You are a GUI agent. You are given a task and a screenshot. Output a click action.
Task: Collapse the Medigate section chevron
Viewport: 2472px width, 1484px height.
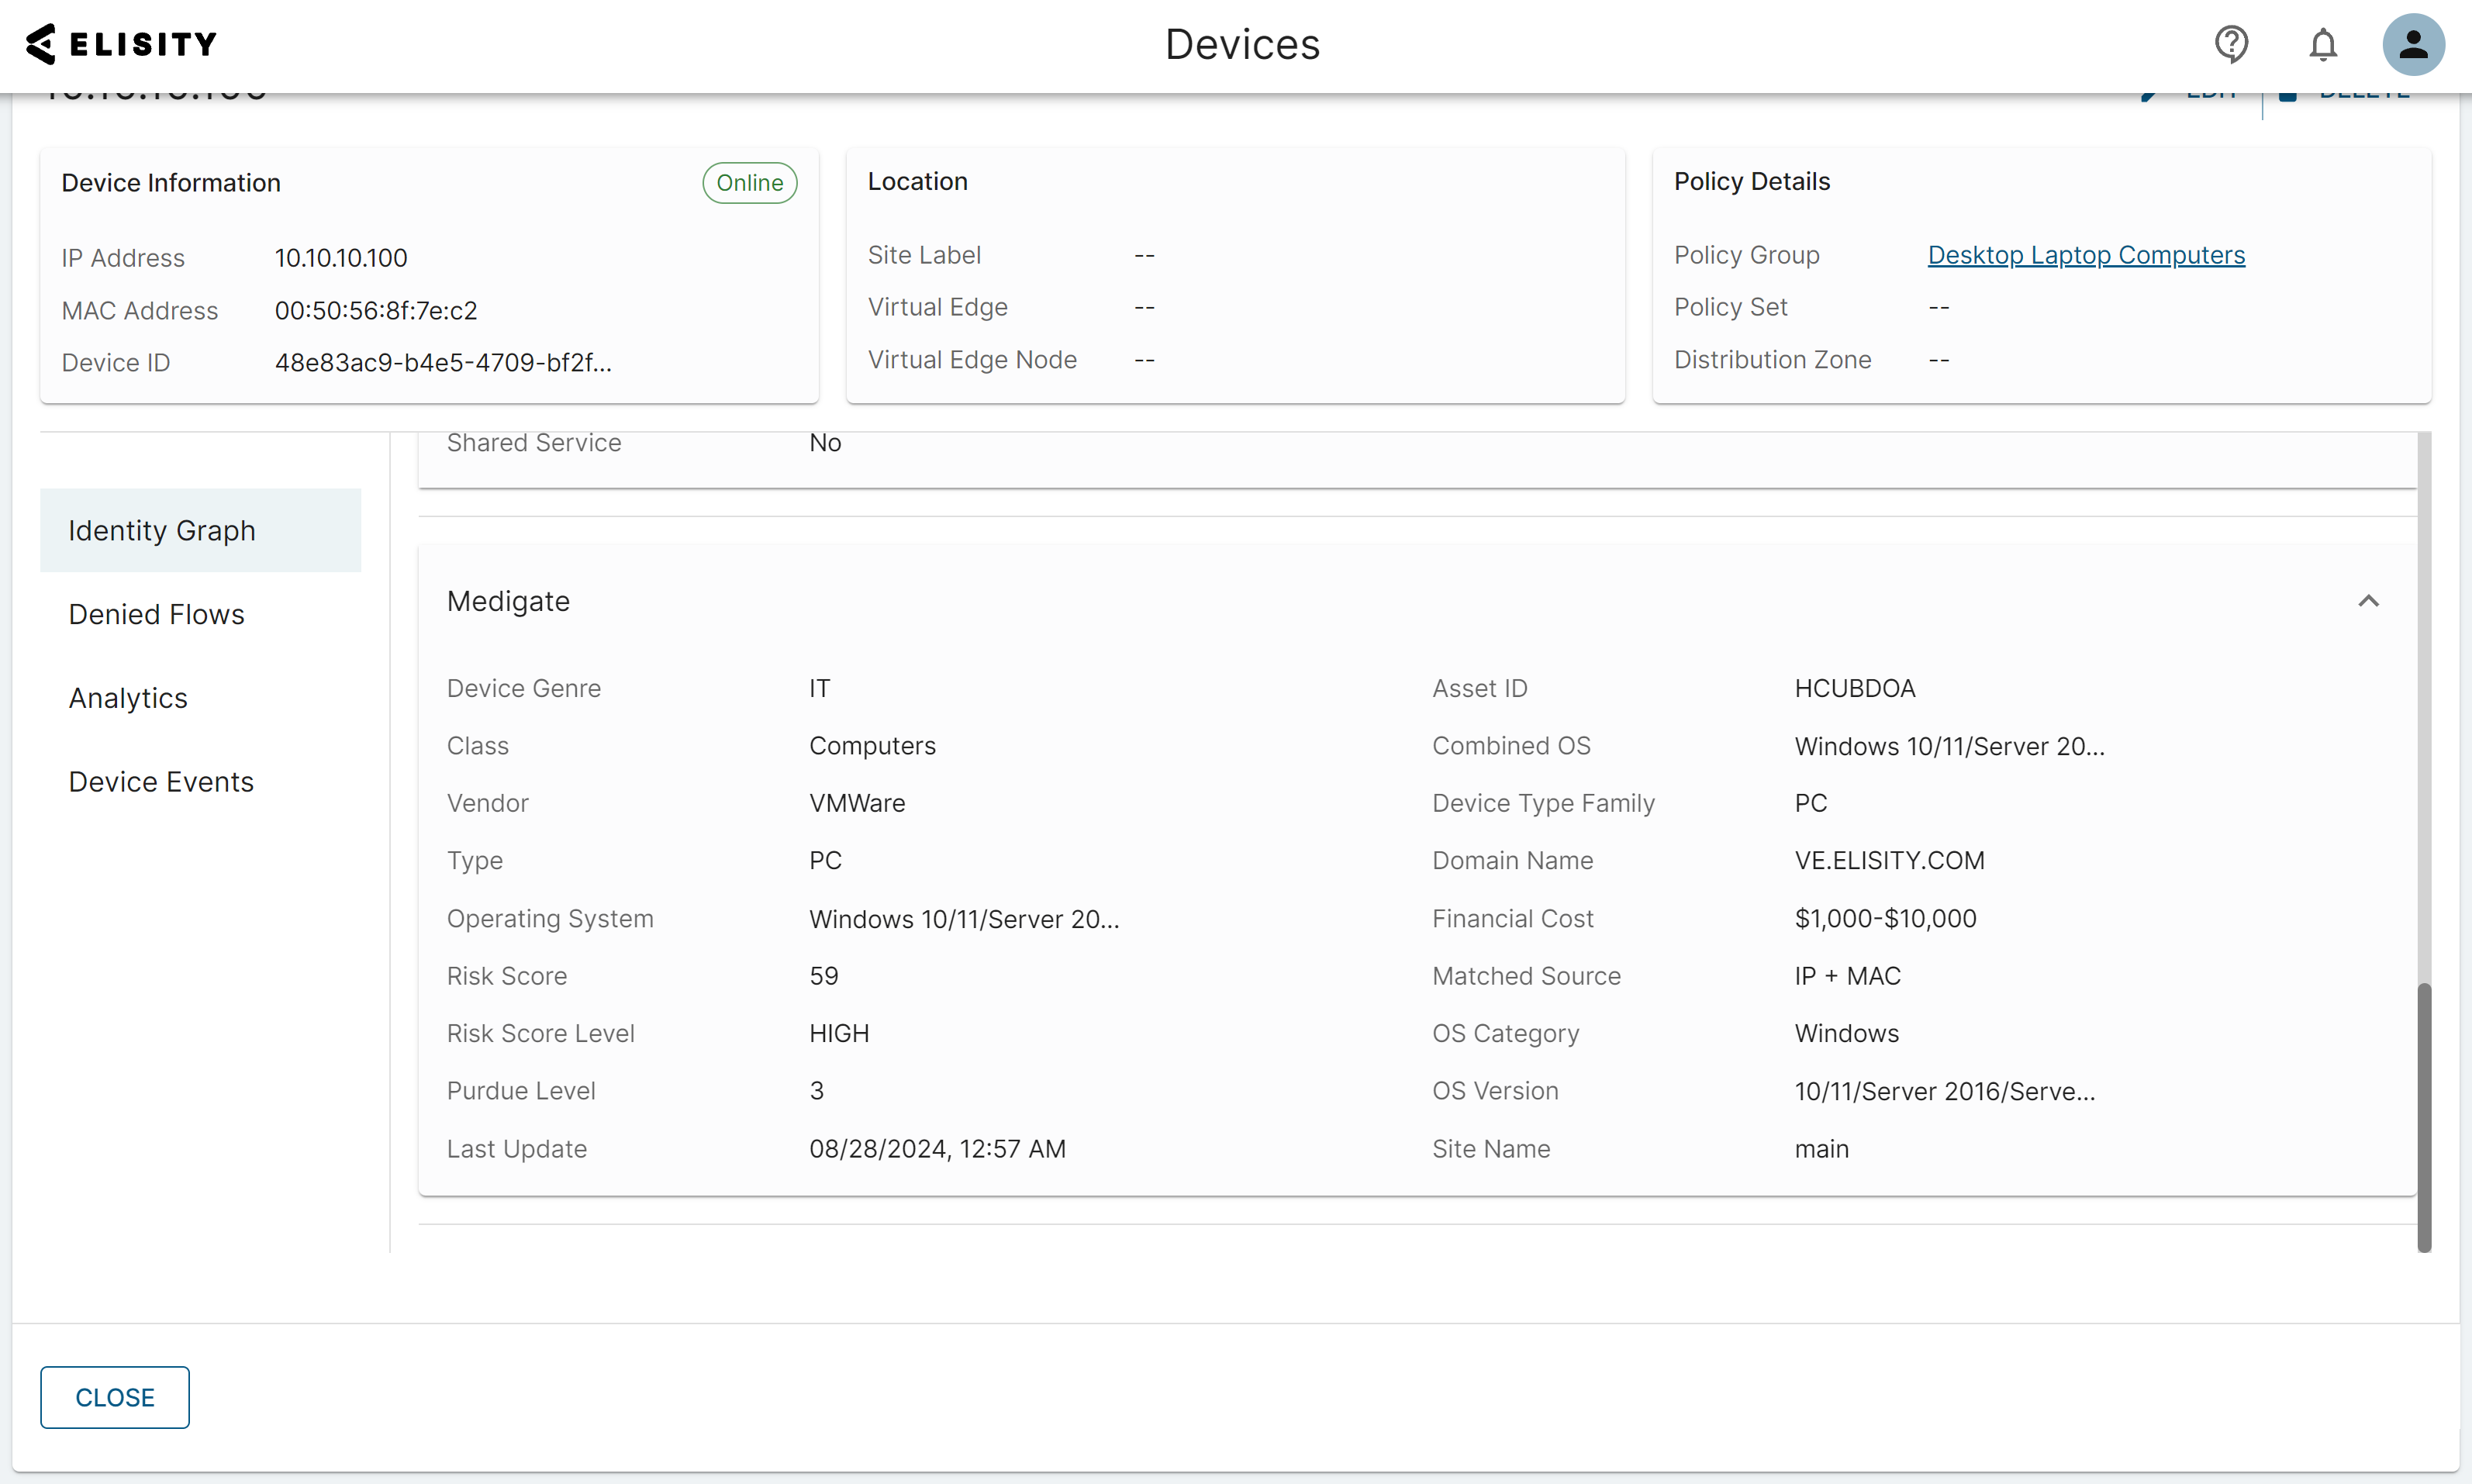(x=2367, y=601)
